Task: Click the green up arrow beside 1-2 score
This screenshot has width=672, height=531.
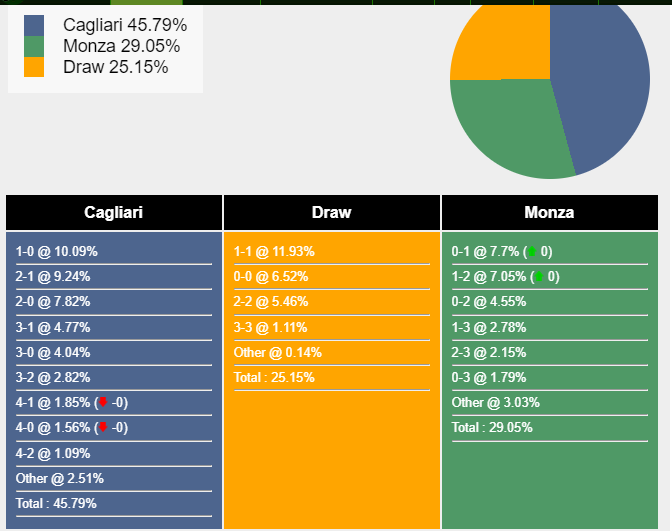Action: (539, 277)
